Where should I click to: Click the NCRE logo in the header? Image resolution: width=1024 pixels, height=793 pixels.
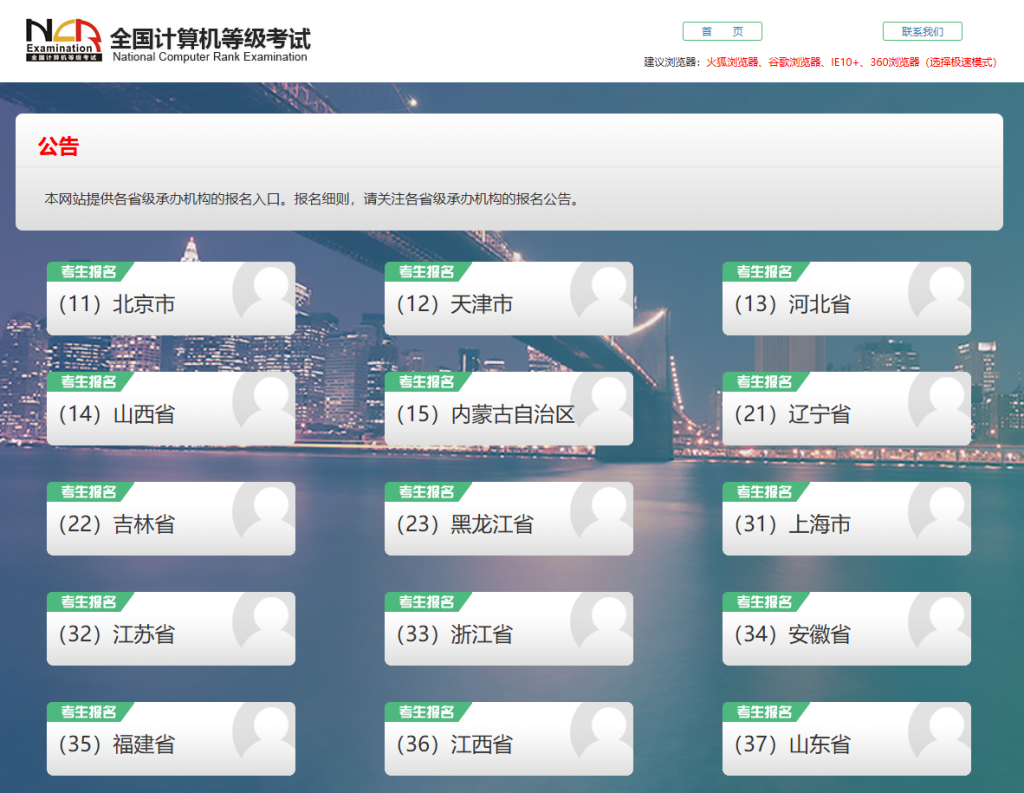click(x=62, y=40)
